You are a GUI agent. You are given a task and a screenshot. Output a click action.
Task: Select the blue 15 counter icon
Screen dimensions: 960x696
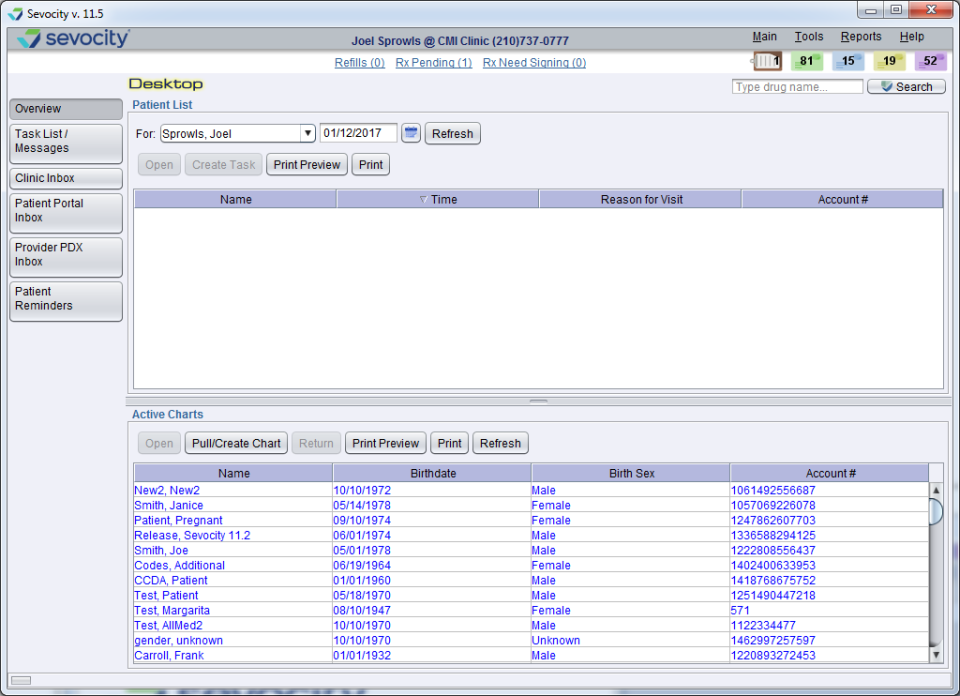pyautogui.click(x=848, y=61)
